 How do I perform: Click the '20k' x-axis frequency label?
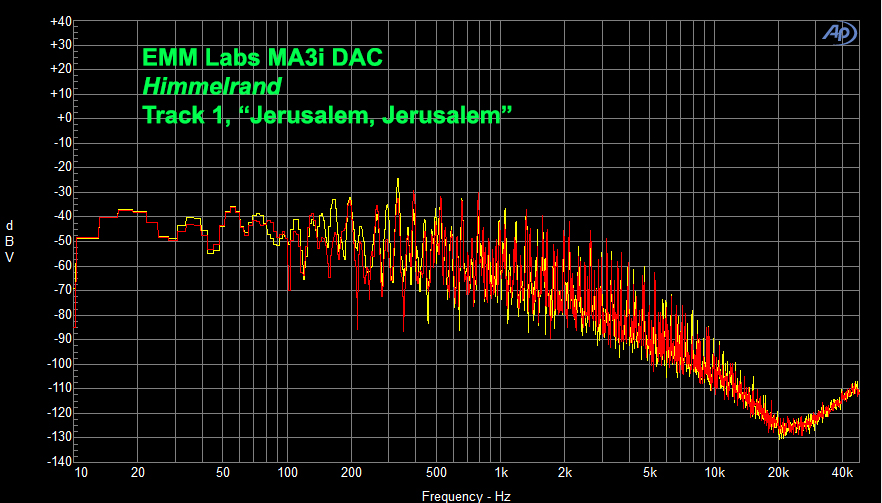click(778, 473)
